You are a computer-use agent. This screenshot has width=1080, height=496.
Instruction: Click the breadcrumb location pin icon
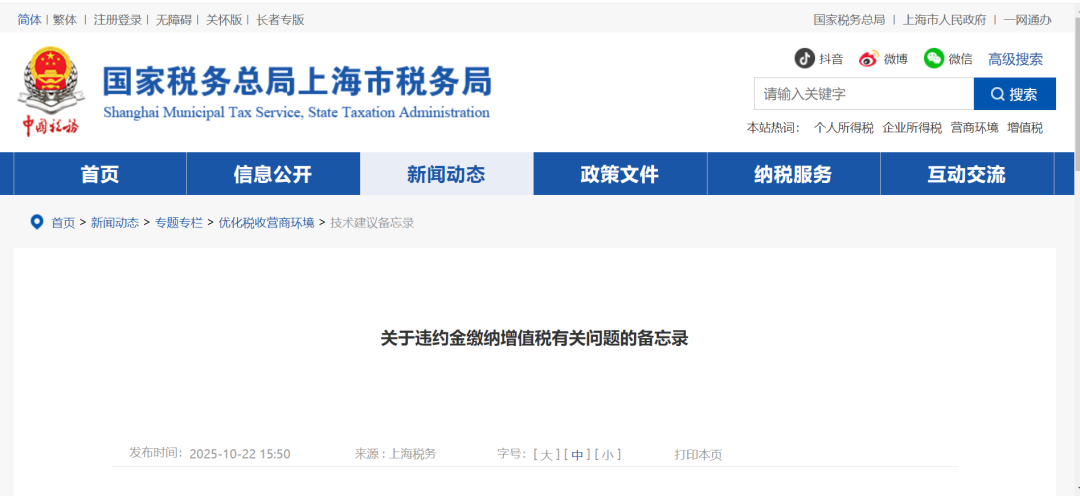click(37, 222)
